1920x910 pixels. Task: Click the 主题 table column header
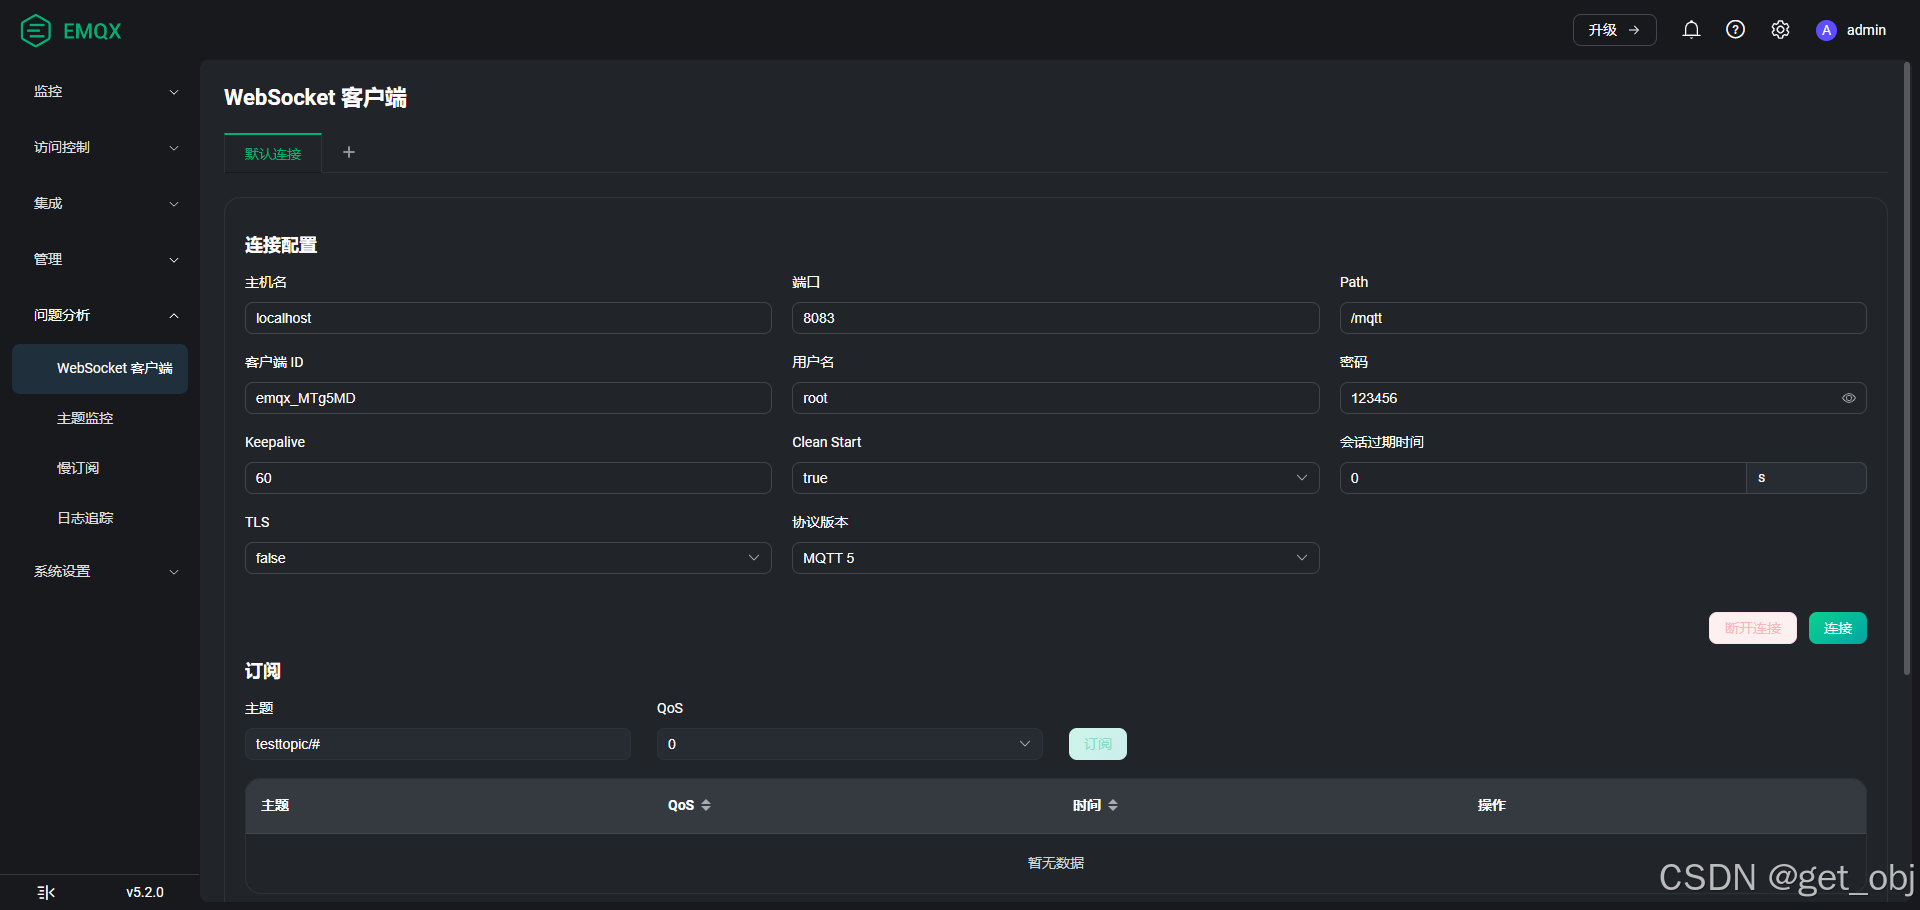click(275, 805)
